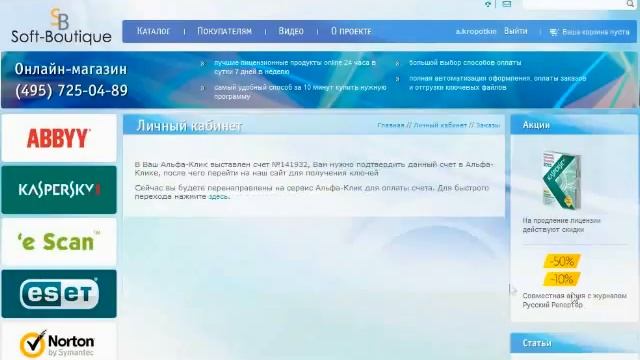
Task: Open the Каталог menu item
Action: pos(153,31)
